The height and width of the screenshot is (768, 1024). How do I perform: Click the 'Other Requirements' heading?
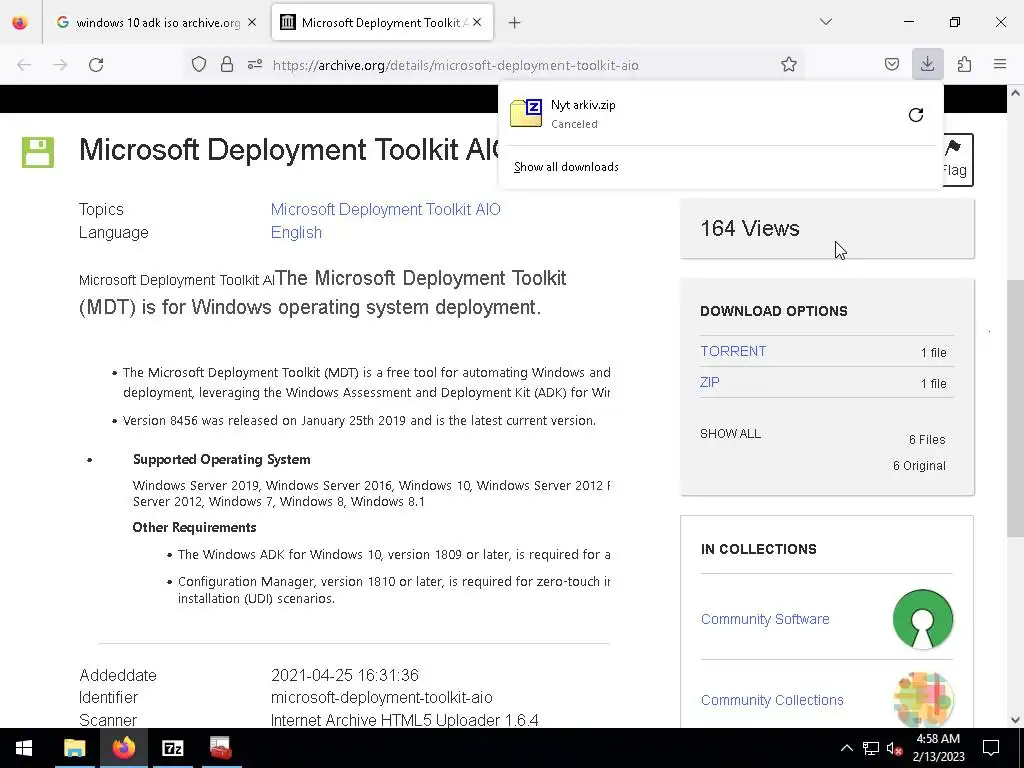[x=194, y=528]
